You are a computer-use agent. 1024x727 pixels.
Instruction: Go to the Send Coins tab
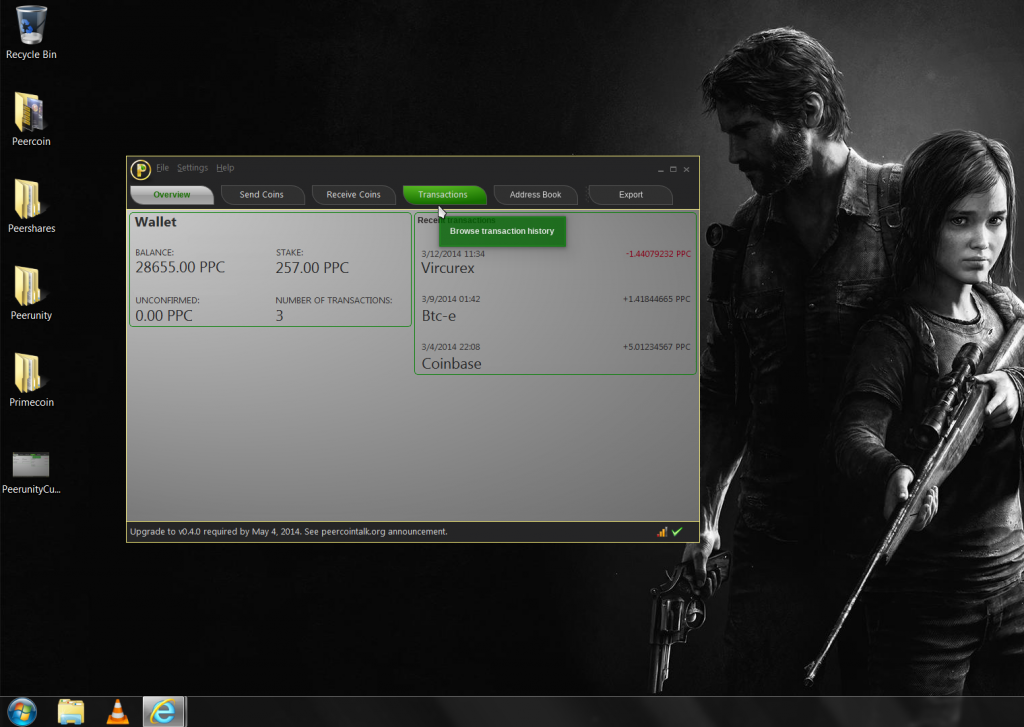262,195
